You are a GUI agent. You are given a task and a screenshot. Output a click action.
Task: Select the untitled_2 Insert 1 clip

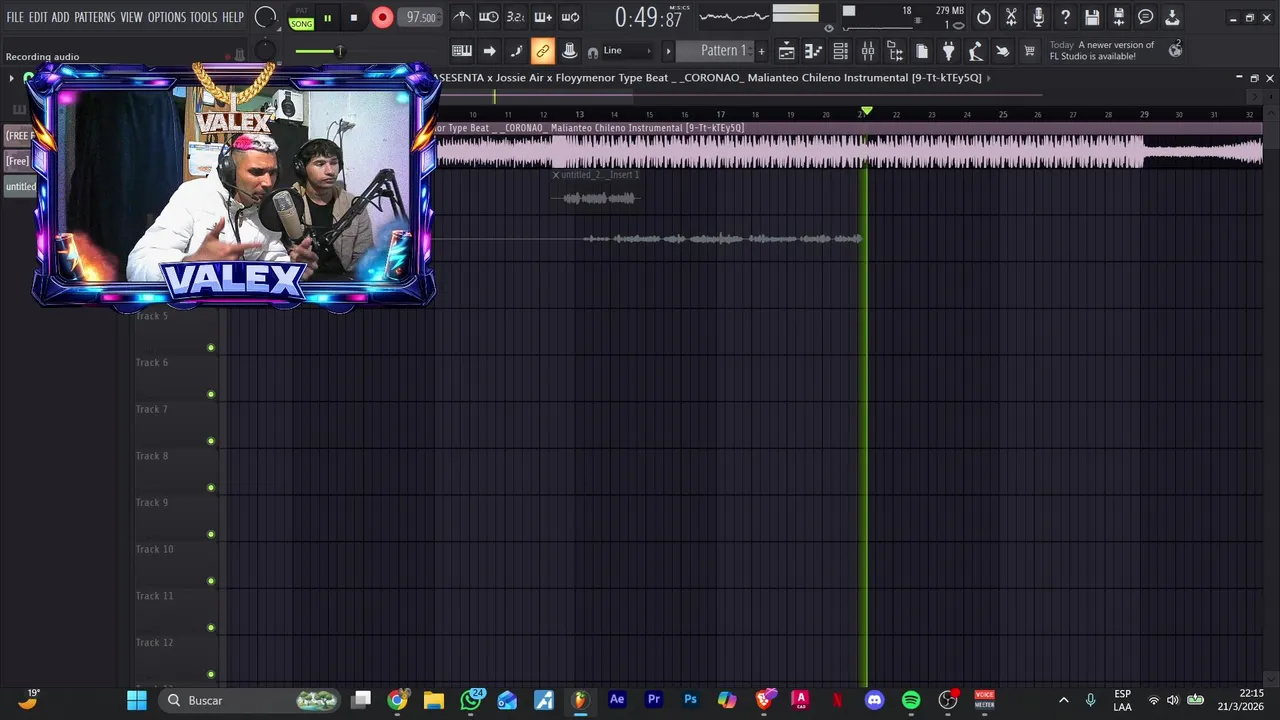tap(596, 189)
